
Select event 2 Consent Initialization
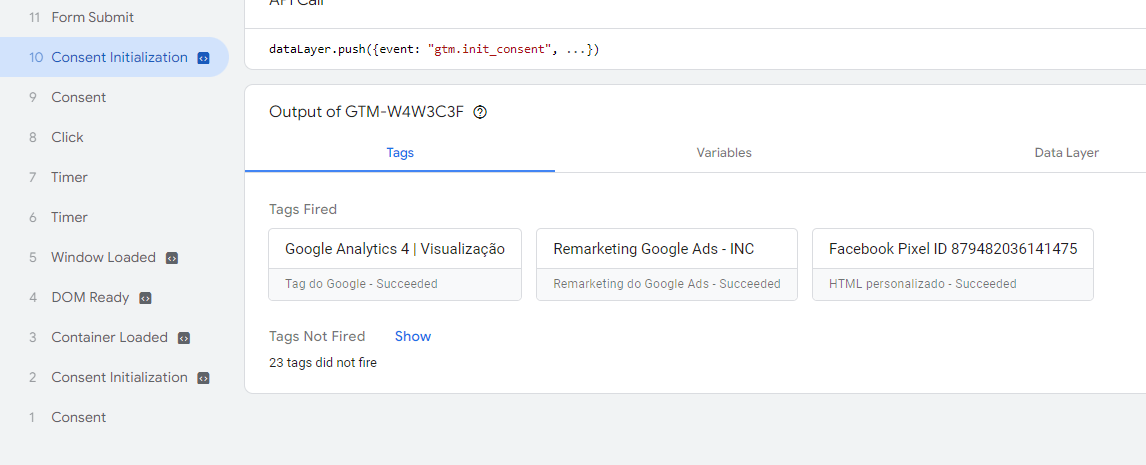[x=114, y=377]
